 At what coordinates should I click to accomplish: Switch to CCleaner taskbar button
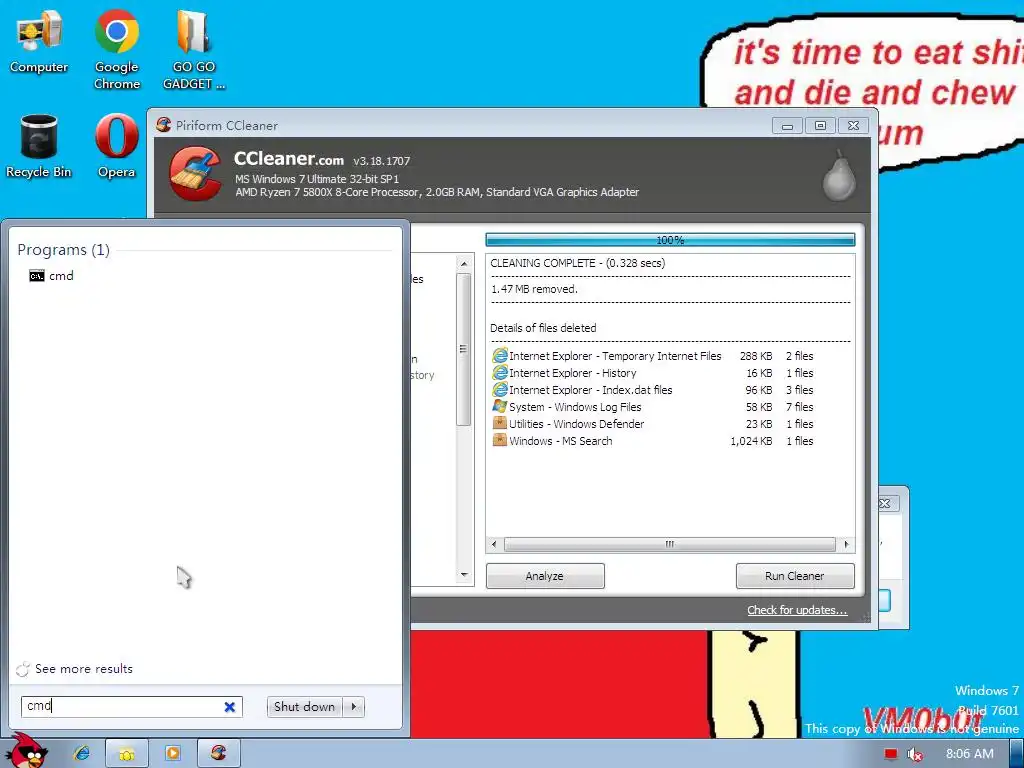click(219, 754)
